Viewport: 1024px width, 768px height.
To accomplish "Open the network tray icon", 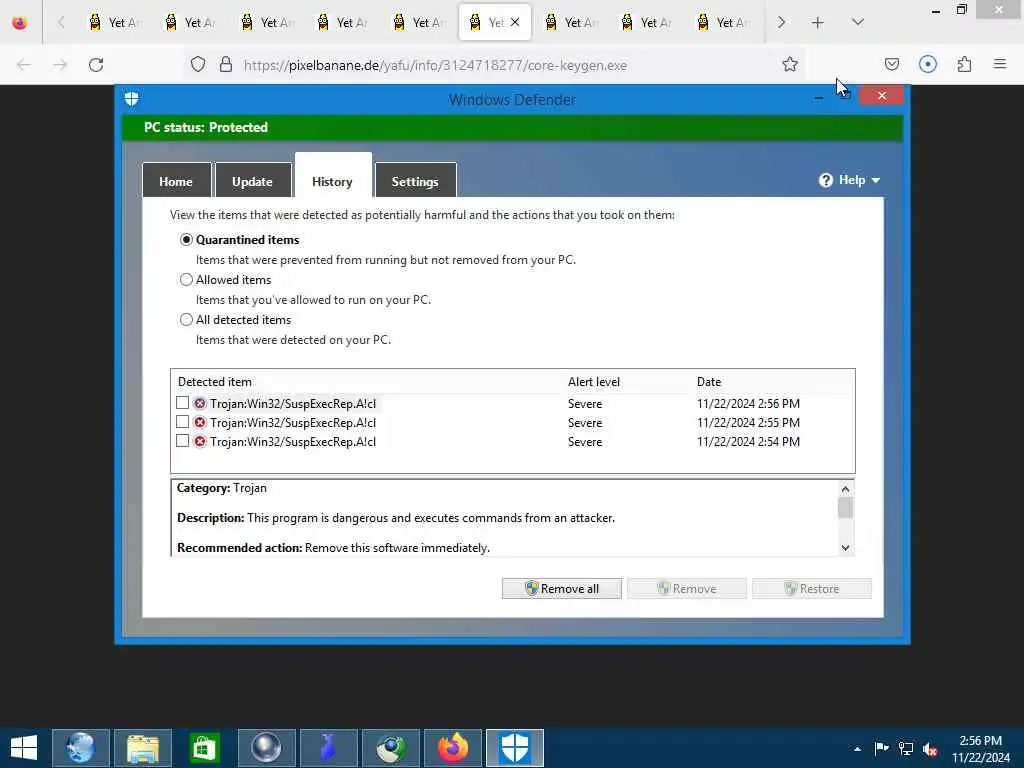I will [906, 748].
